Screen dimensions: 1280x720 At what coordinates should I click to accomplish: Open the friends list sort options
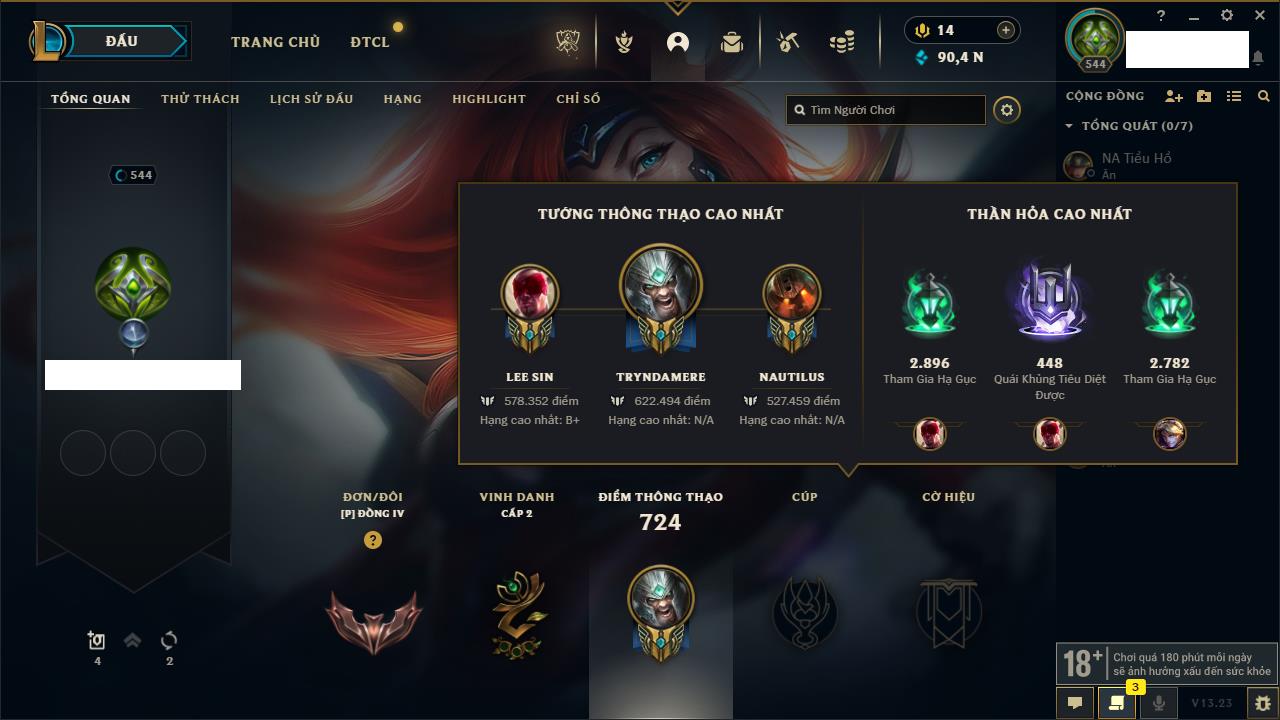click(1234, 96)
